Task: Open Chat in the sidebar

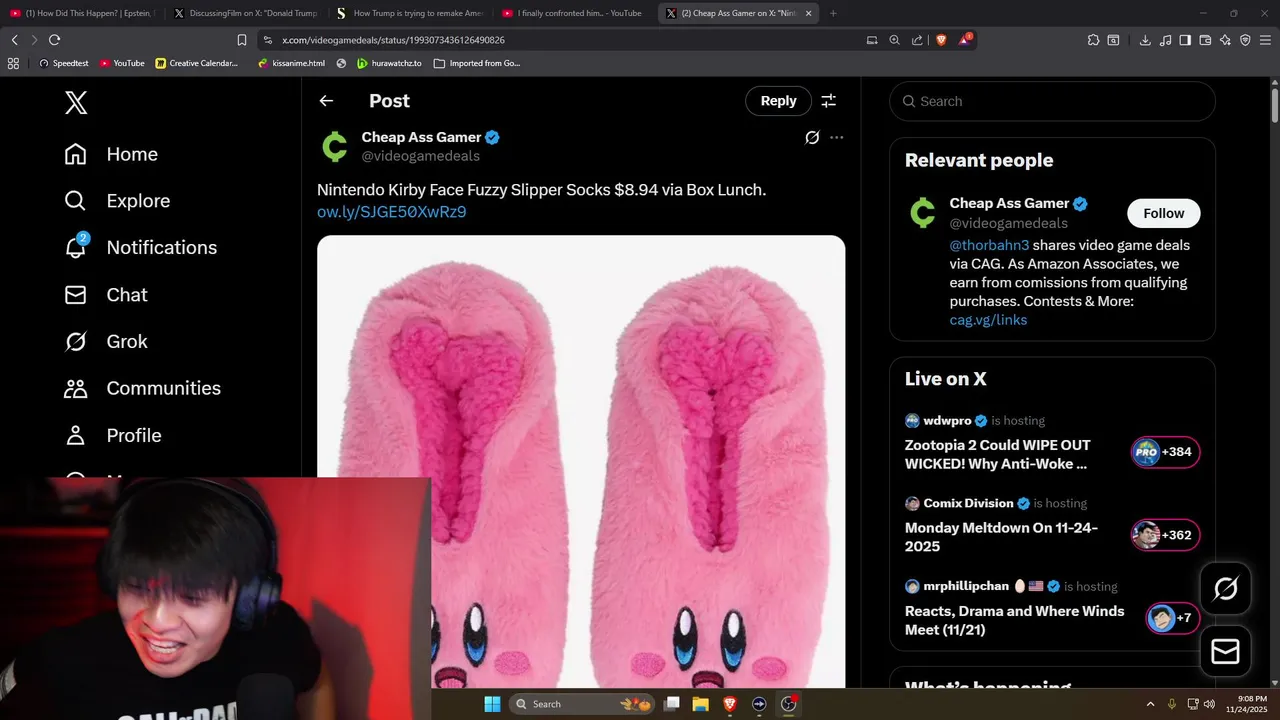Action: tap(106, 295)
